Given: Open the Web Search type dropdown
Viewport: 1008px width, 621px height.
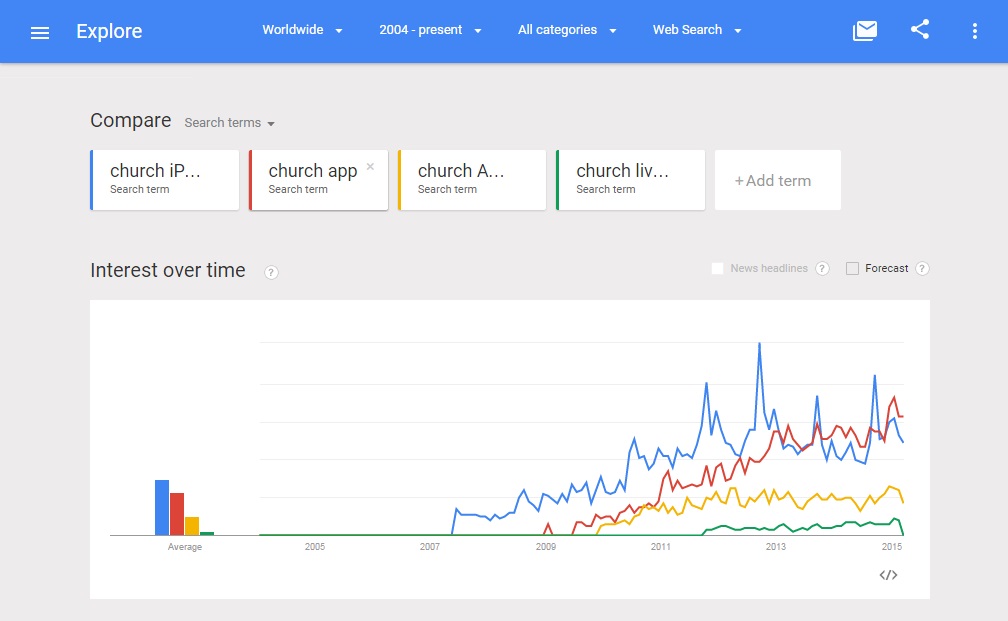Looking at the screenshot, I should tap(697, 30).
